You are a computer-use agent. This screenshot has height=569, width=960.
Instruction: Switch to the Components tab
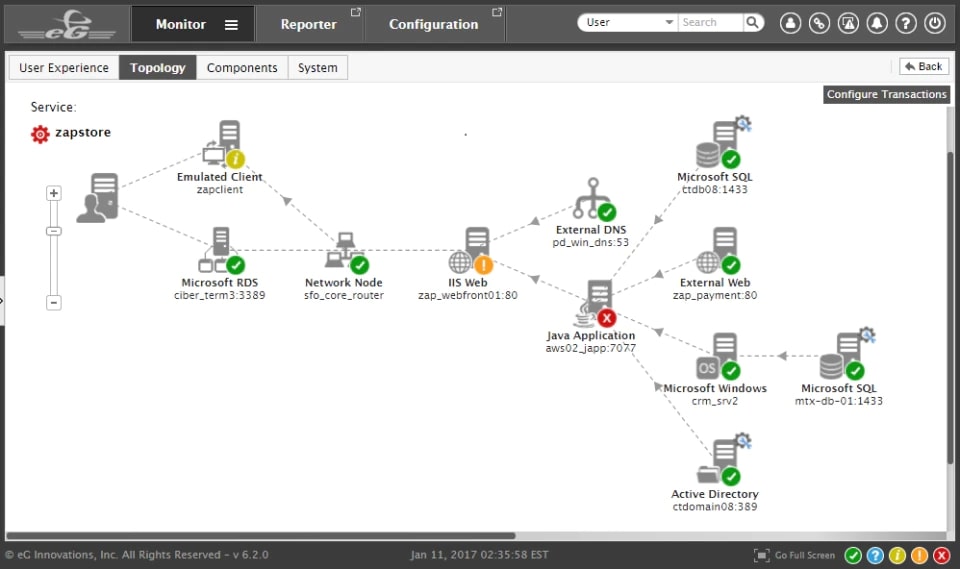pos(242,68)
